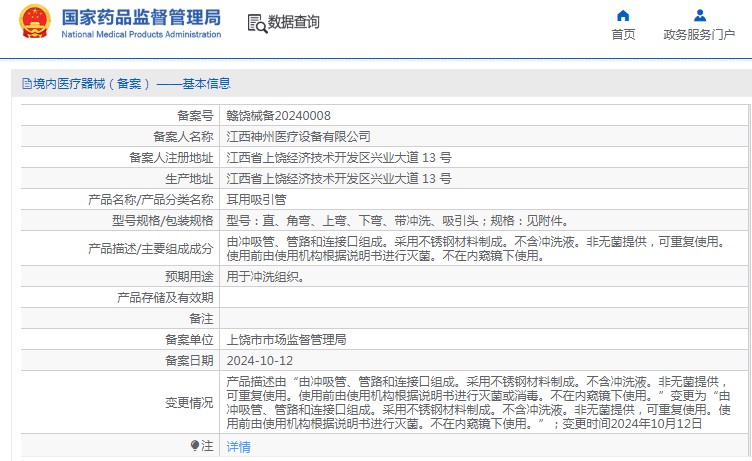Click the 产品存储及有效期 label
The image size is (752, 461).
[165, 298]
